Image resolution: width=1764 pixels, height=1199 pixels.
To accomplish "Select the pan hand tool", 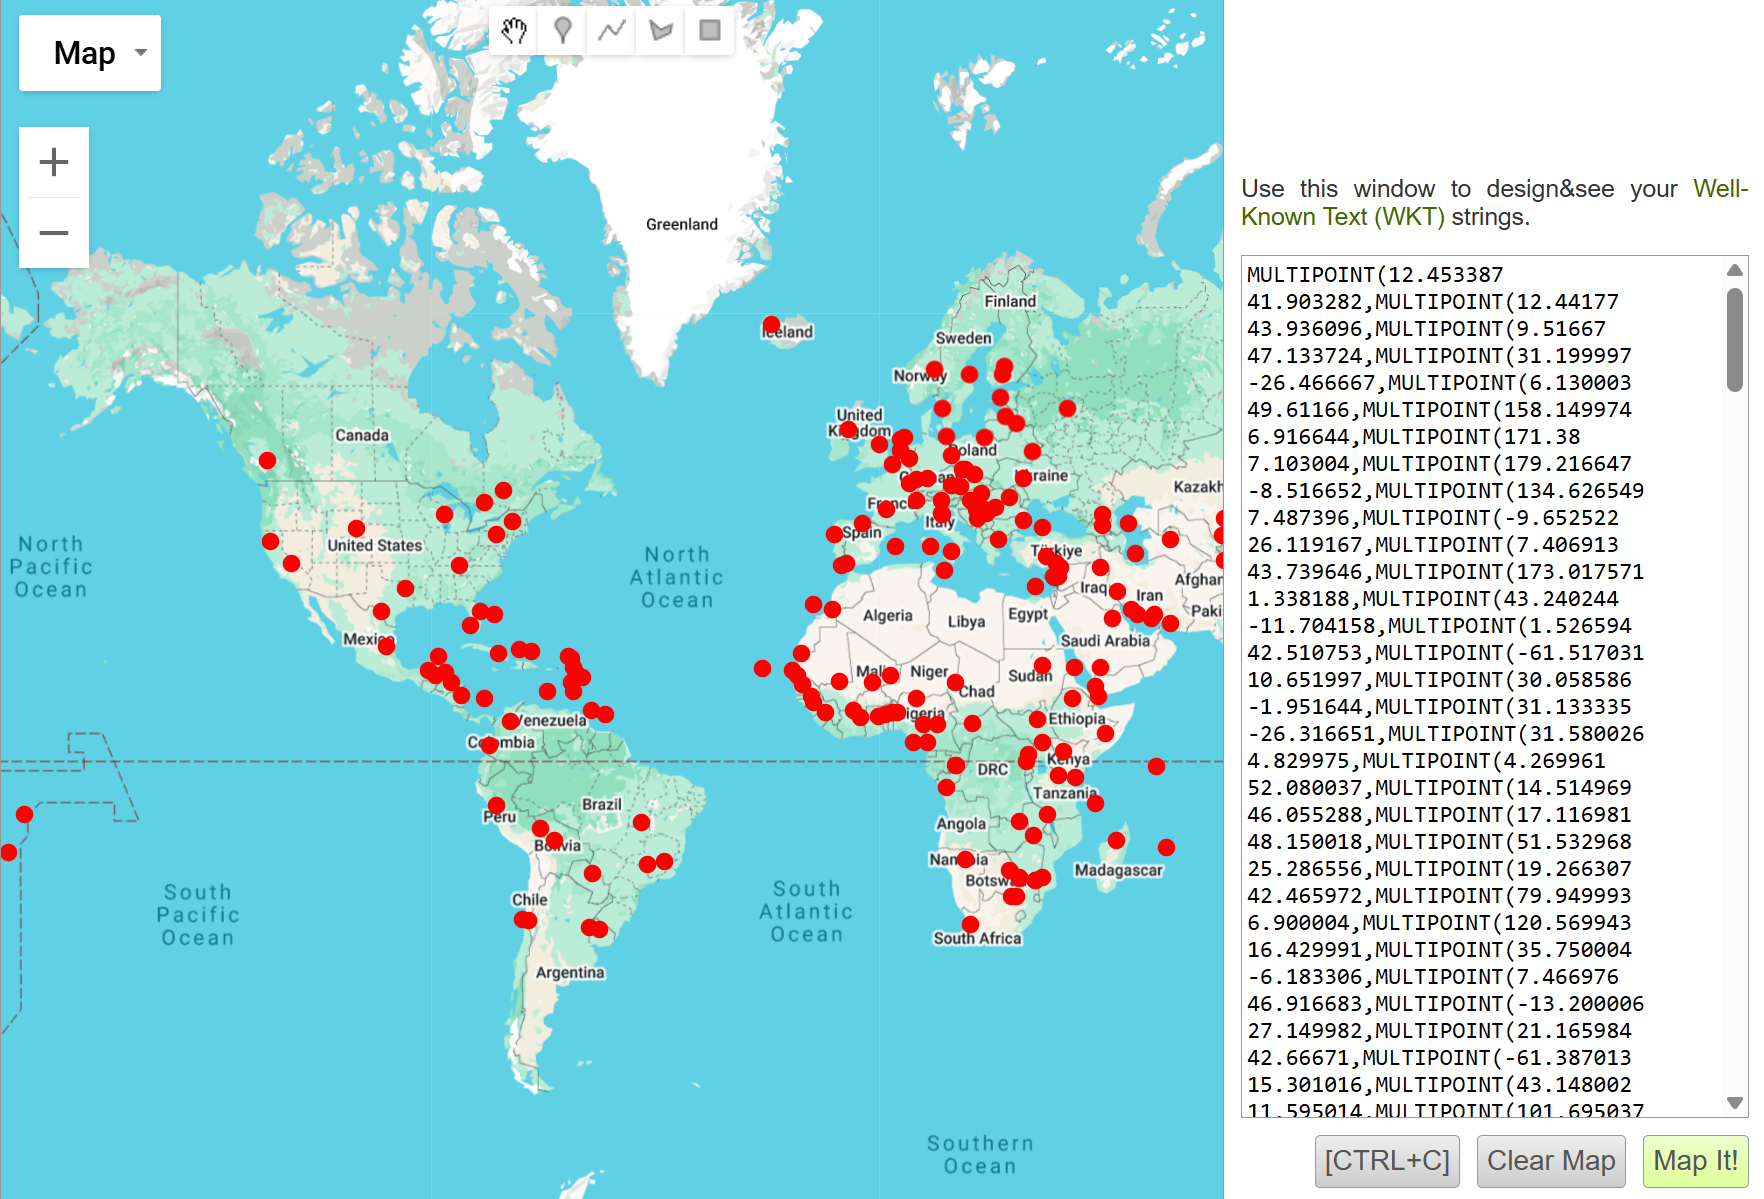I will coord(513,30).
